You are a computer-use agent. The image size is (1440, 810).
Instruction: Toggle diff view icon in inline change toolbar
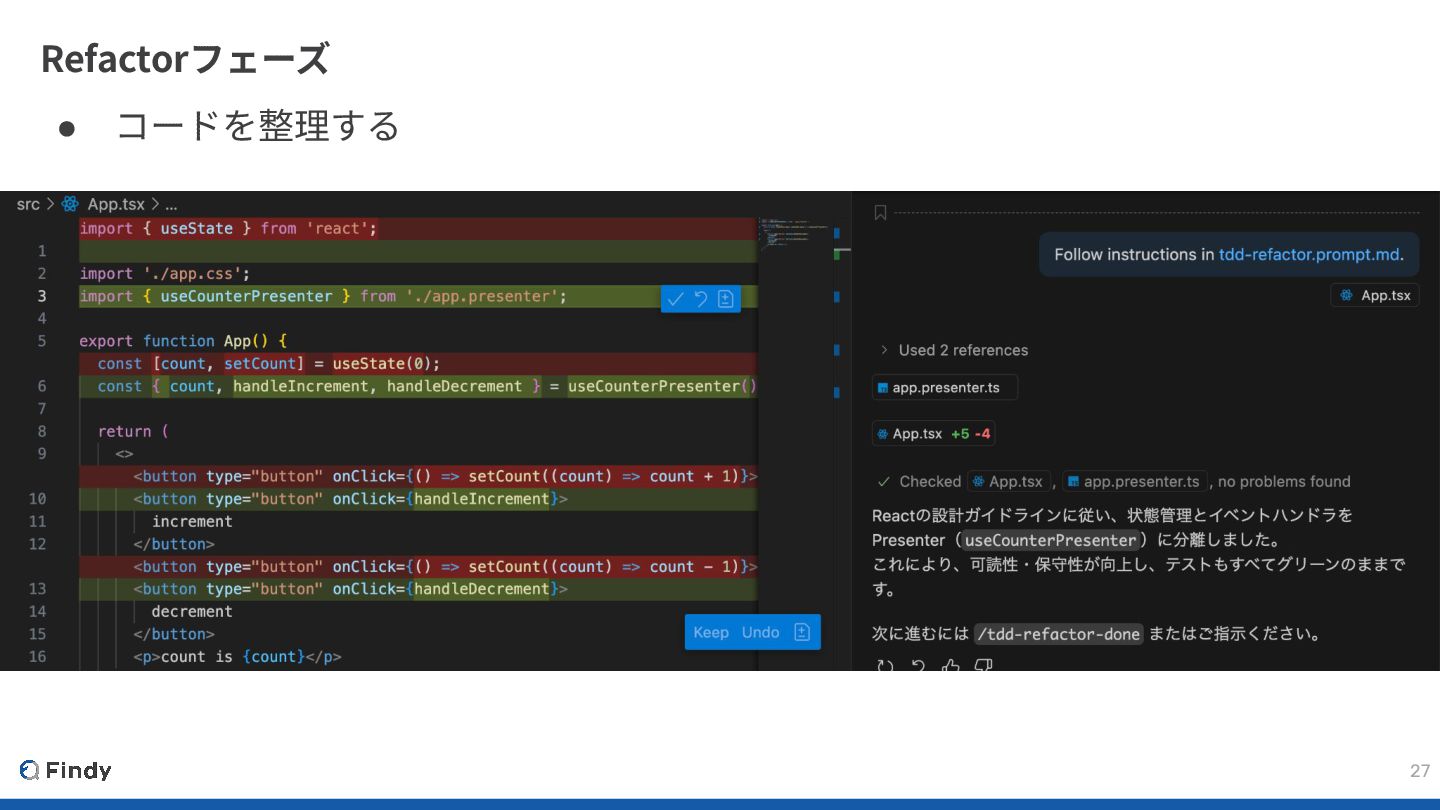click(x=726, y=298)
